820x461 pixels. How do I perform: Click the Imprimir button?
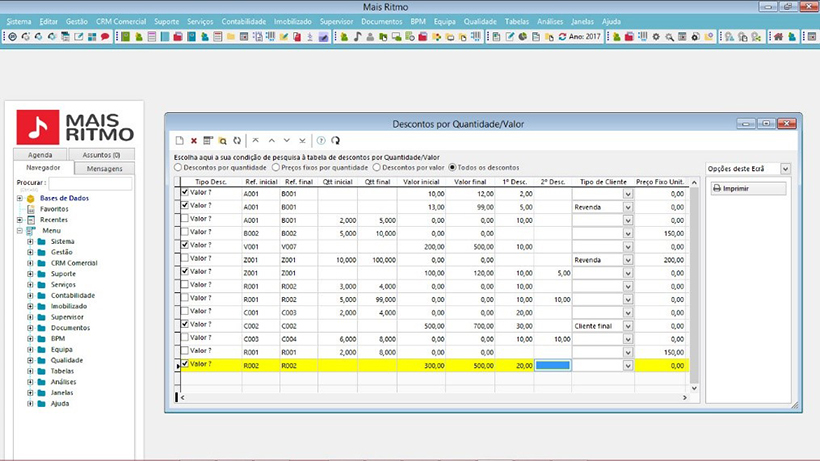point(748,188)
